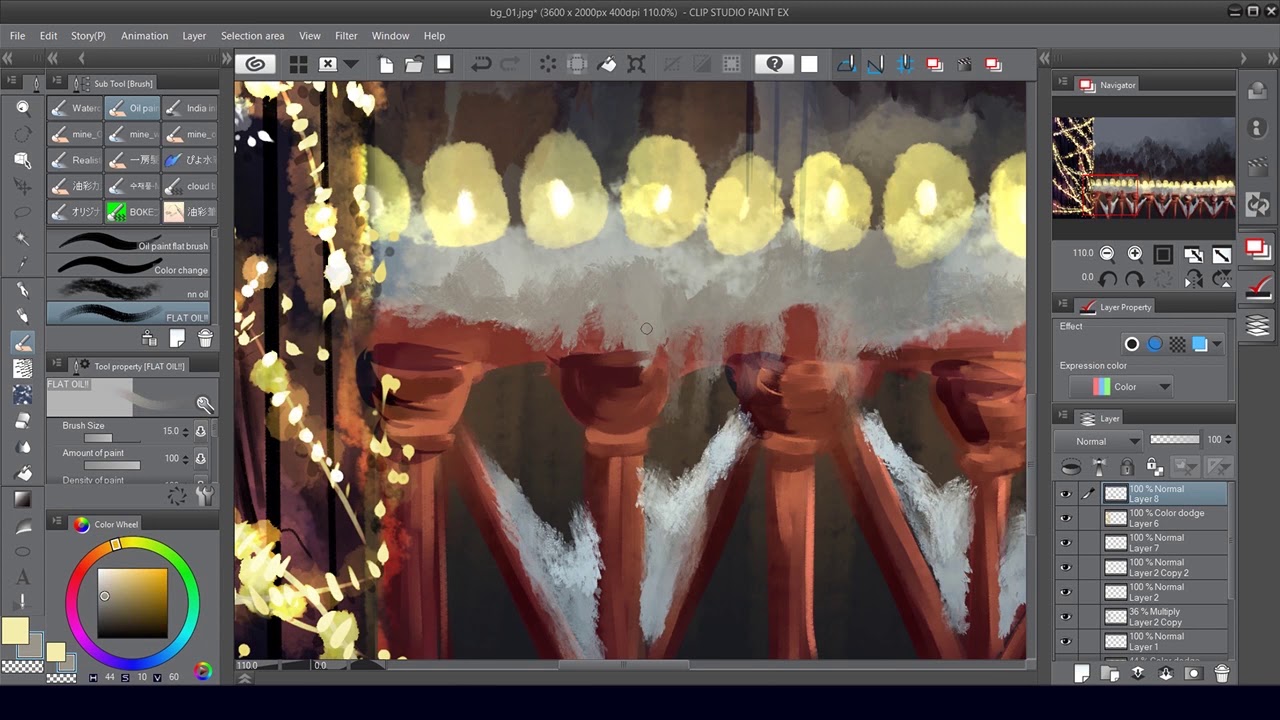Hide Layer 1 visibility eye
The image size is (1280, 720).
click(x=1065, y=642)
